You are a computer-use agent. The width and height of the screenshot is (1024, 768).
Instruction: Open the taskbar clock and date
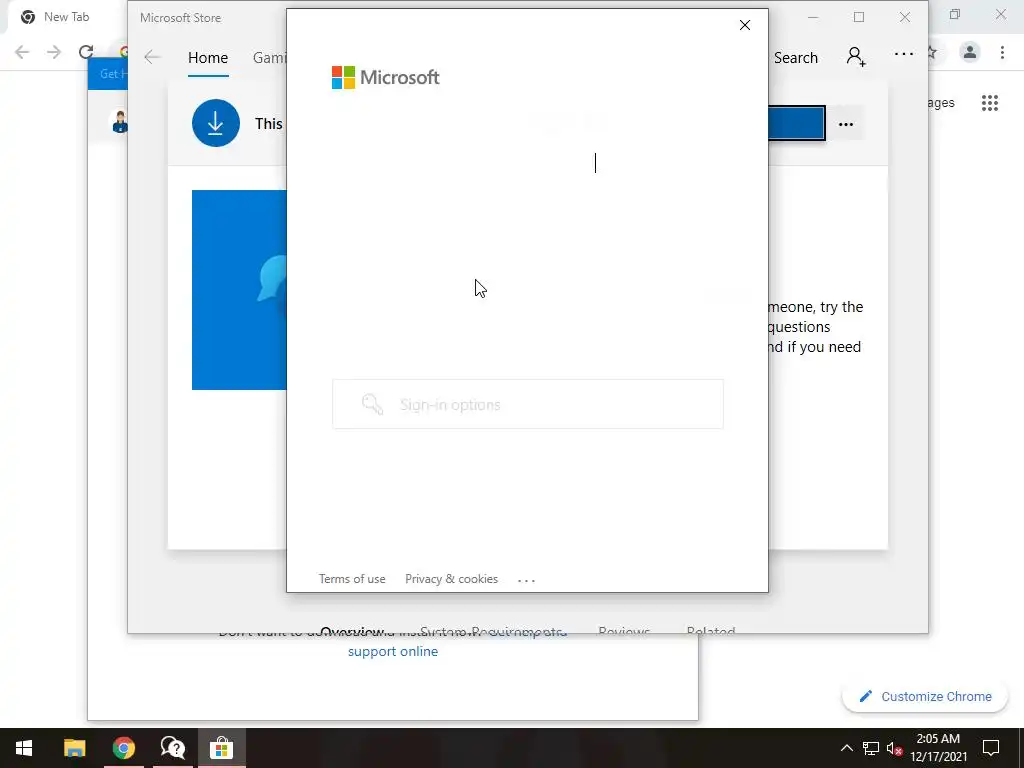pyautogui.click(x=938, y=748)
